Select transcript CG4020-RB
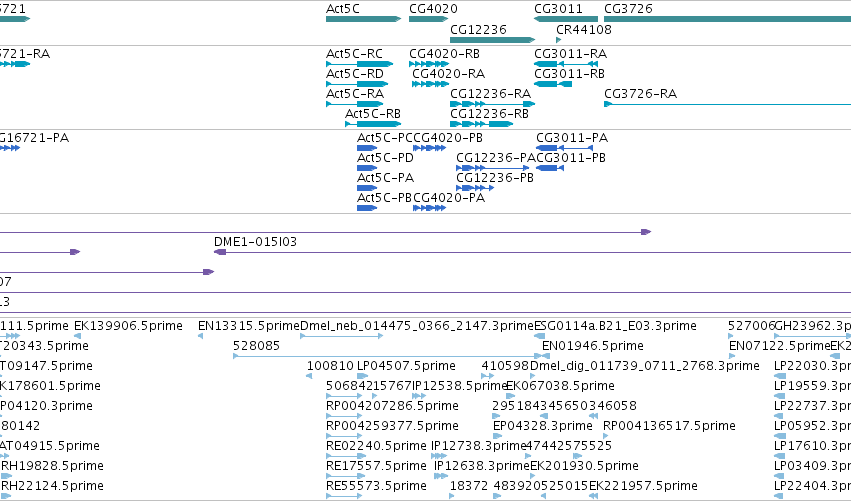Viewport: 851px width, 501px height. pyautogui.click(x=444, y=54)
